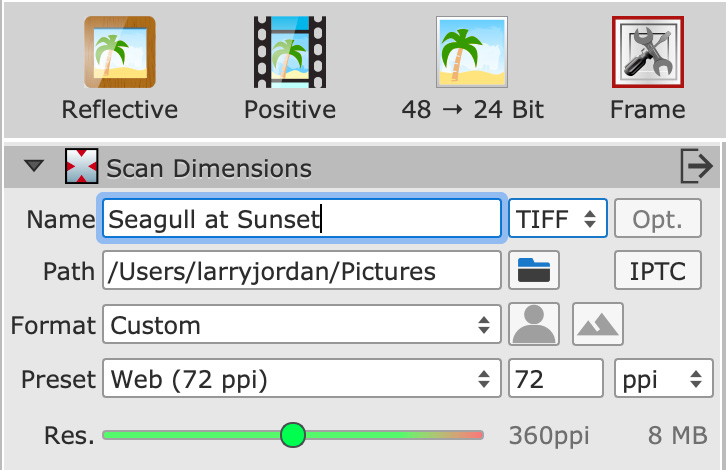
Task: Open the Web (72 ppi) preset dropdown
Action: pos(302,378)
